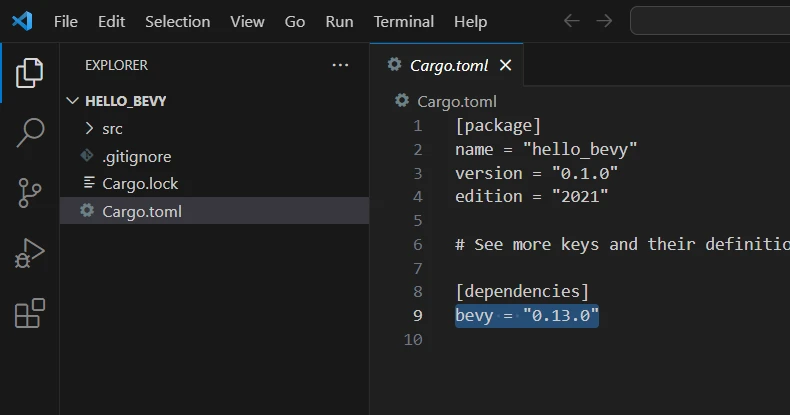Open the Source Control view

pos(30,192)
